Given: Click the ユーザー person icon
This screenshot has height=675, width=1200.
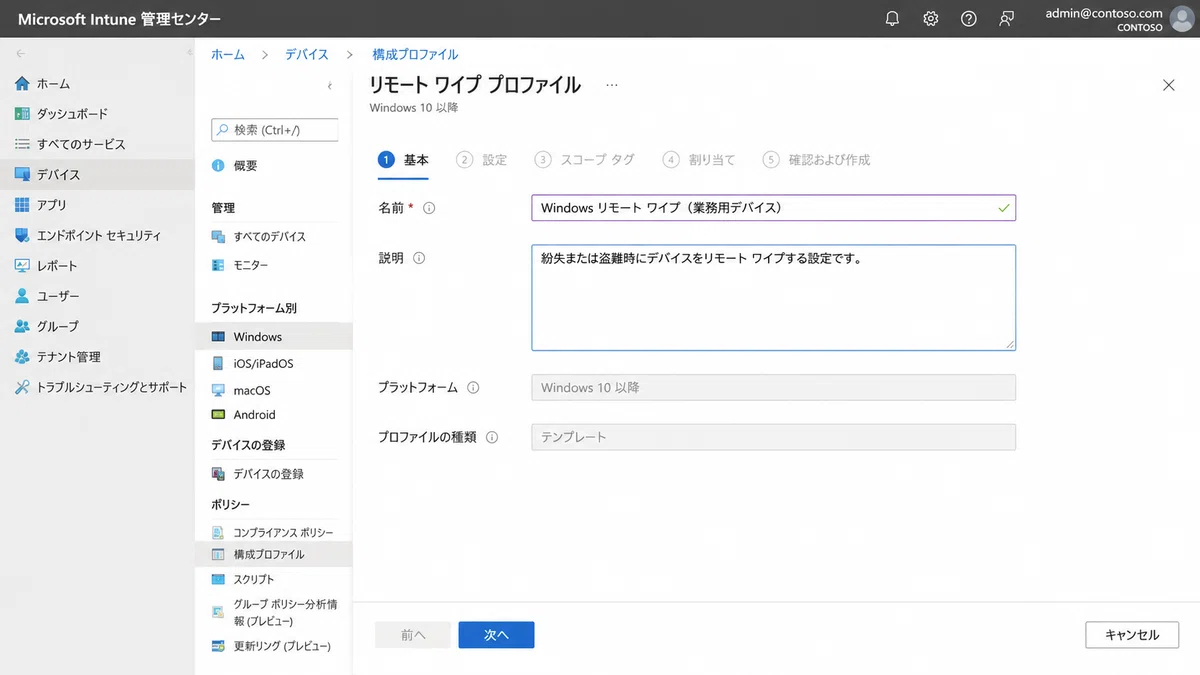Looking at the screenshot, I should coord(22,296).
